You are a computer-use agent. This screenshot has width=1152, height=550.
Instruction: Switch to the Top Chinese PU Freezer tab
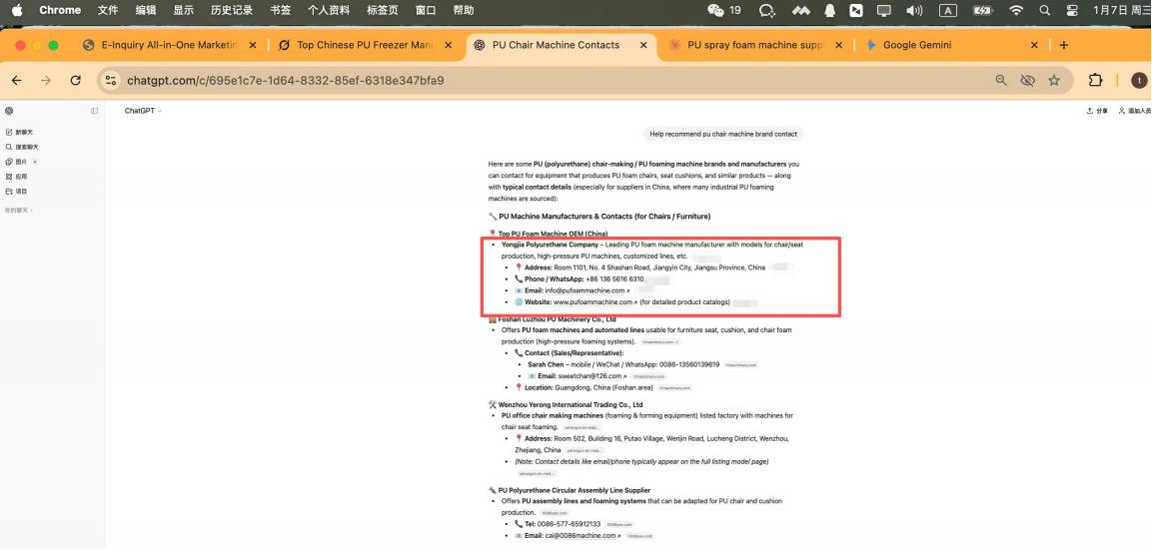(364, 45)
